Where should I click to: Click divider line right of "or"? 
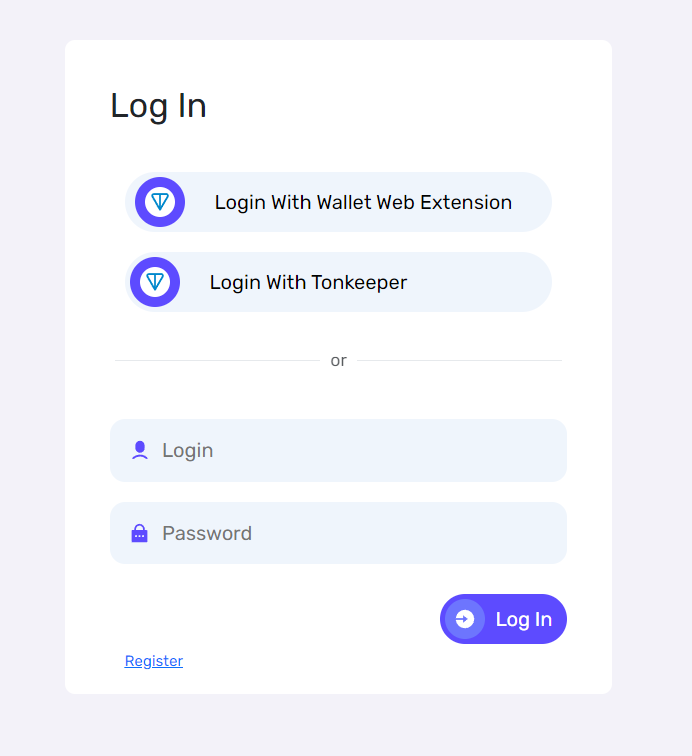pyautogui.click(x=460, y=360)
